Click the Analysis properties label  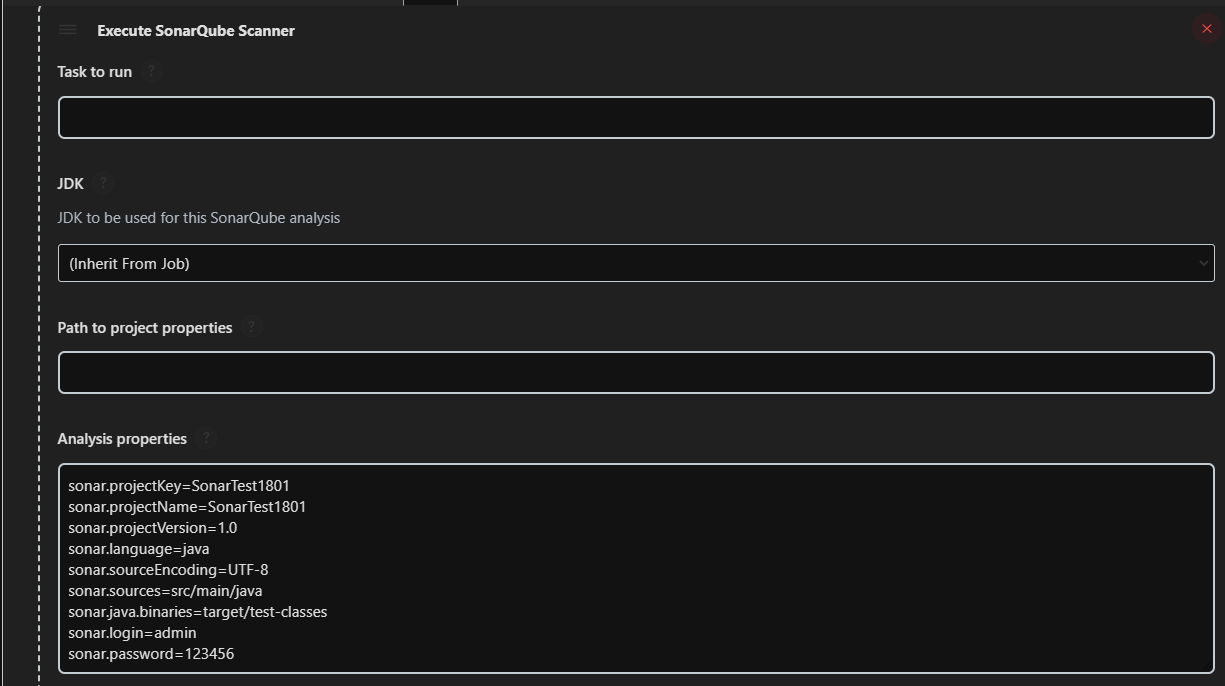(122, 439)
